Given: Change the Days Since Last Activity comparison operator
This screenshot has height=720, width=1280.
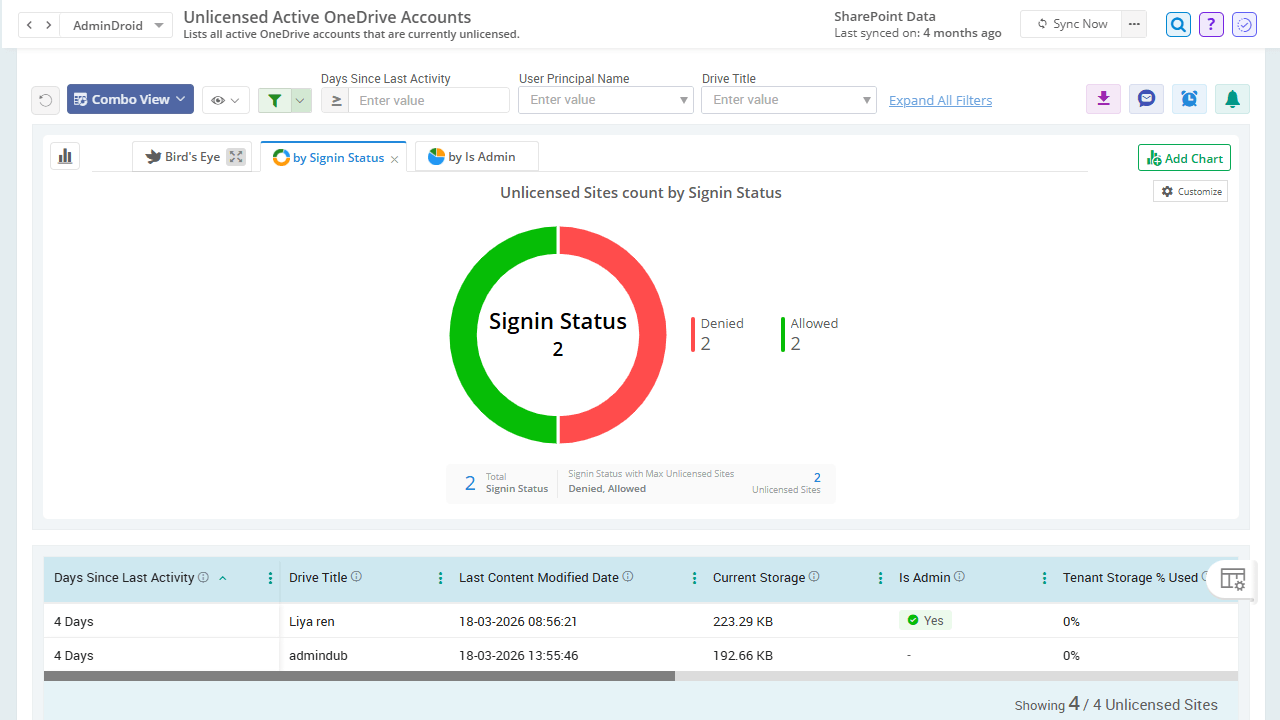Looking at the screenshot, I should [335, 100].
